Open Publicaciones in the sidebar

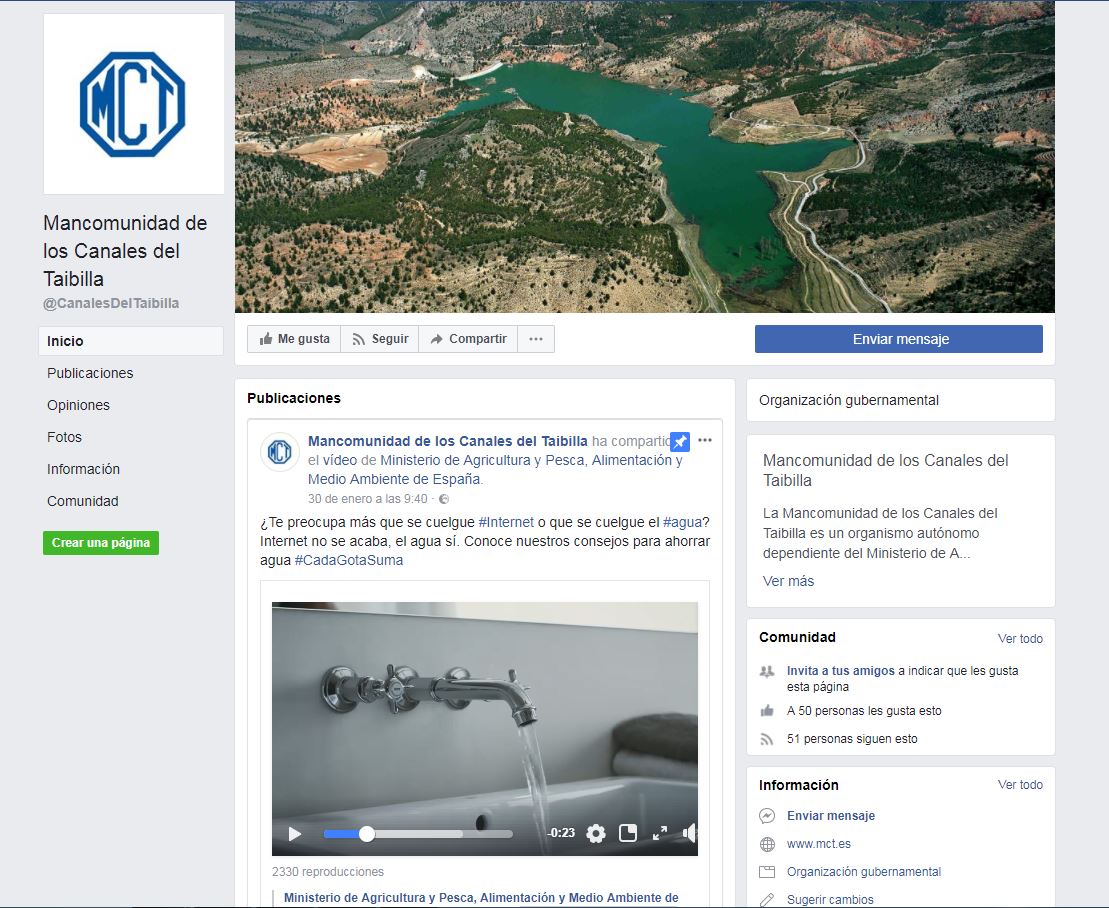tap(90, 373)
